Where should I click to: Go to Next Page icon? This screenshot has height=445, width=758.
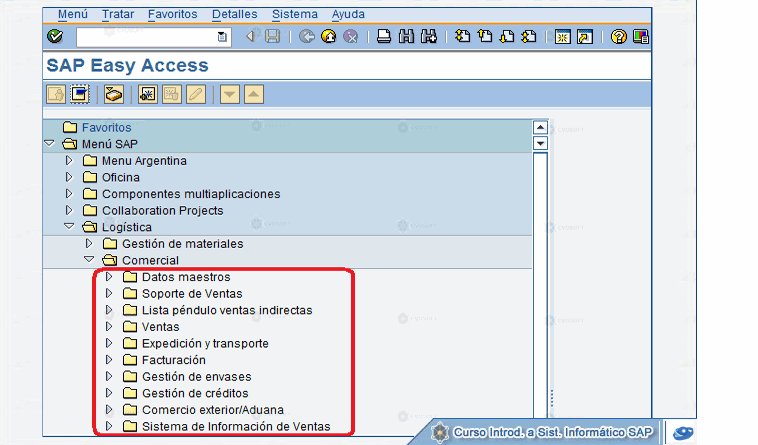(x=507, y=36)
